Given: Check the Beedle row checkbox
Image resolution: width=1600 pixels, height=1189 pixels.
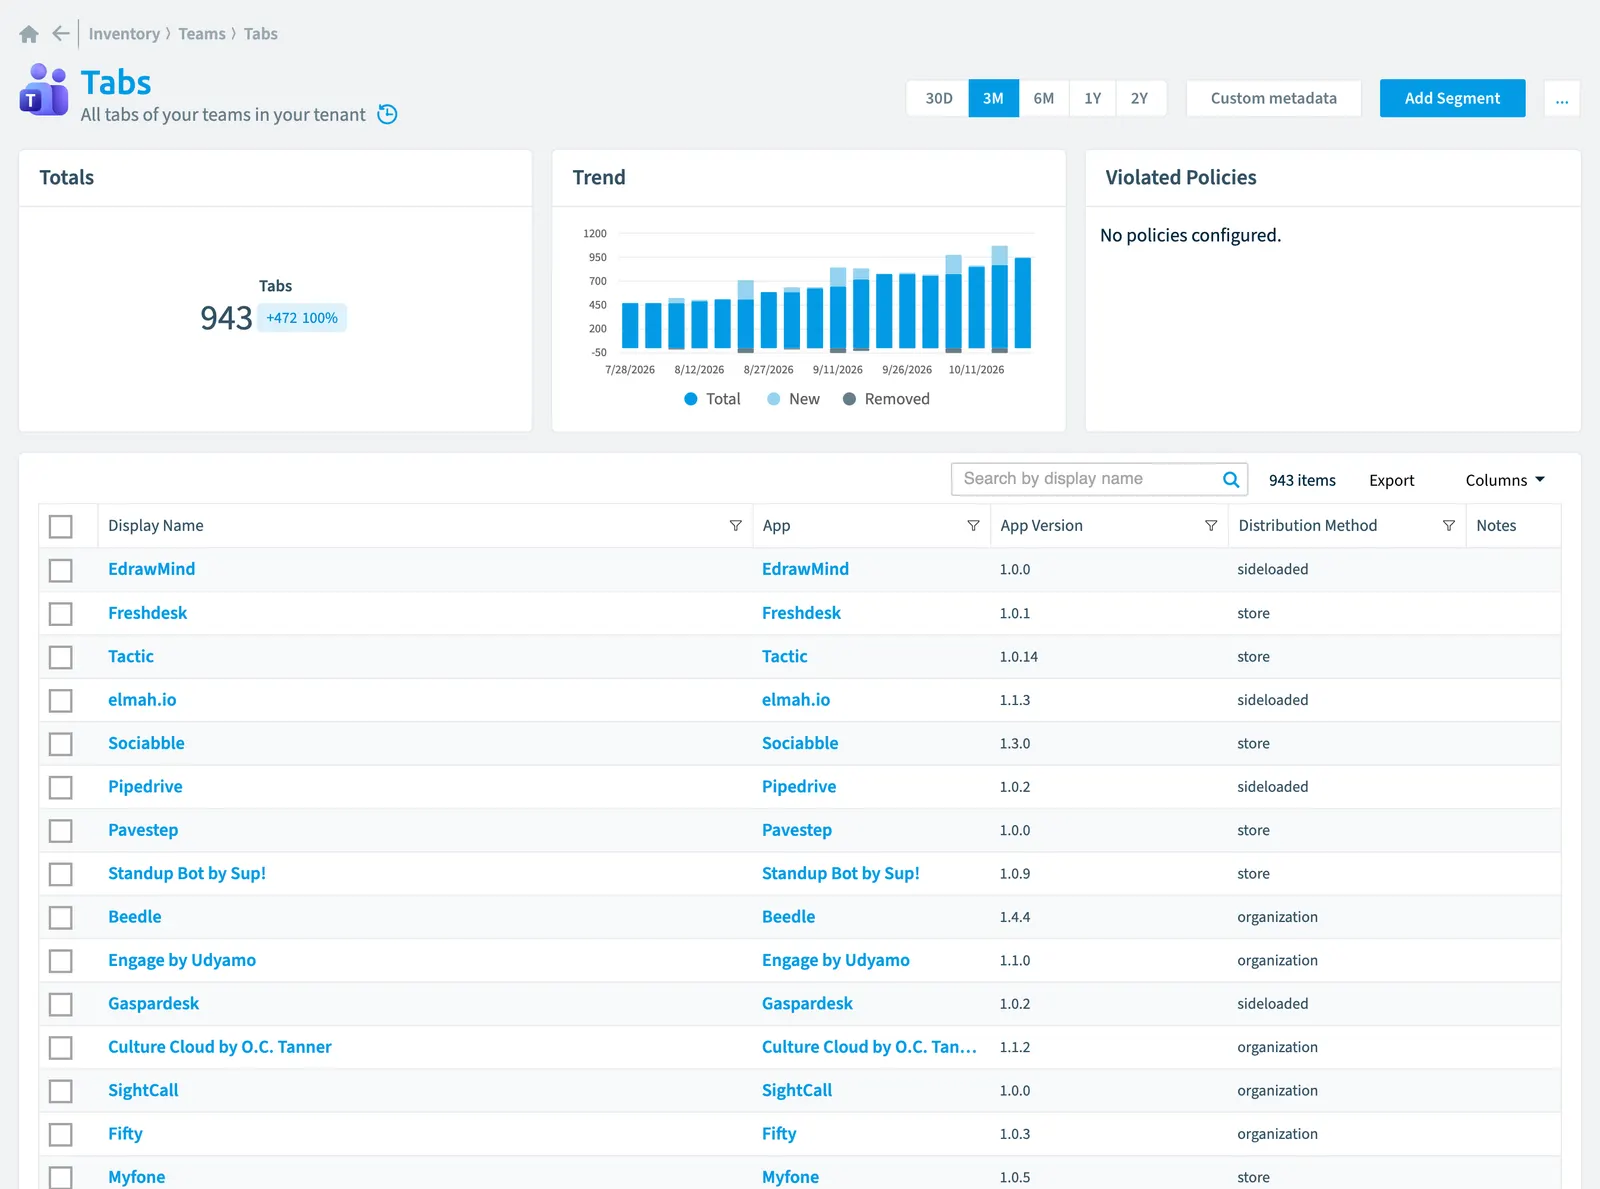Looking at the screenshot, I should click(61, 917).
